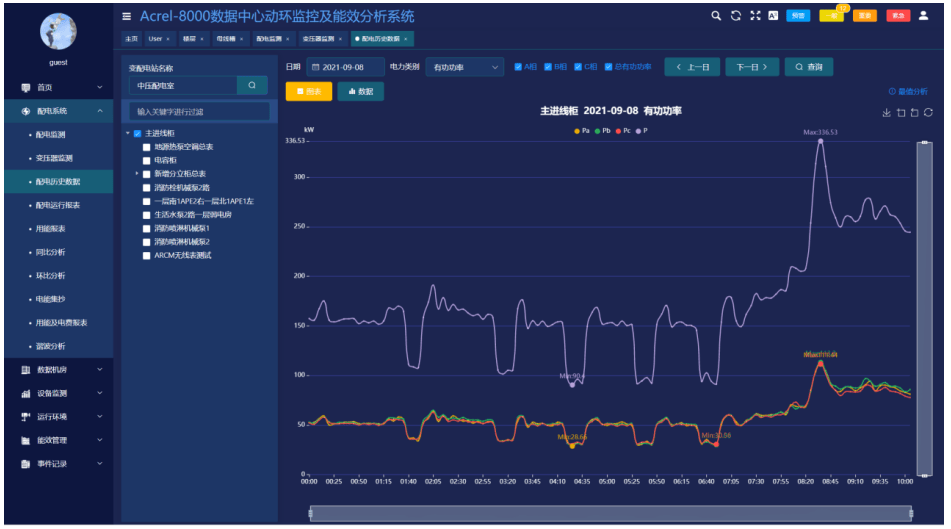Click the 下一日 next day button
The image size is (951, 529).
(752, 67)
